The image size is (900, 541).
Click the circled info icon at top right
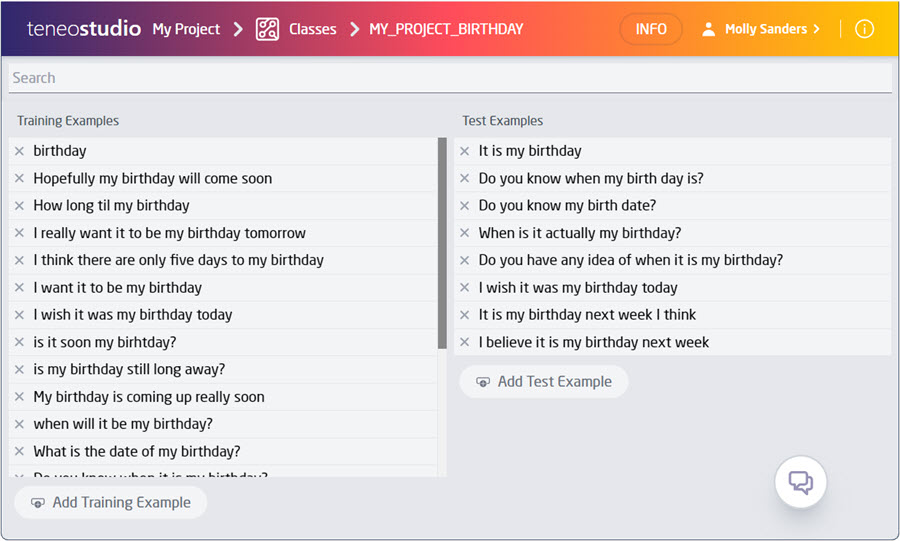click(865, 29)
